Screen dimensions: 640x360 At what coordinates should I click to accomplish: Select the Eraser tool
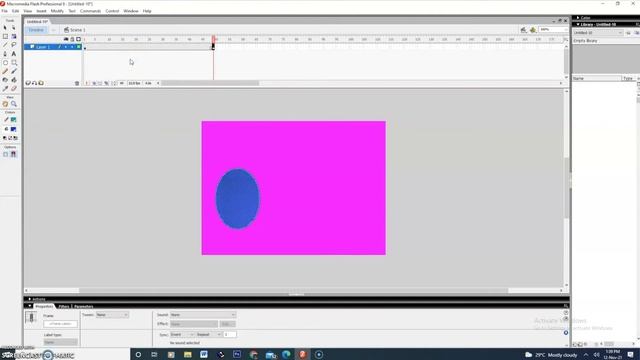pos(14,89)
